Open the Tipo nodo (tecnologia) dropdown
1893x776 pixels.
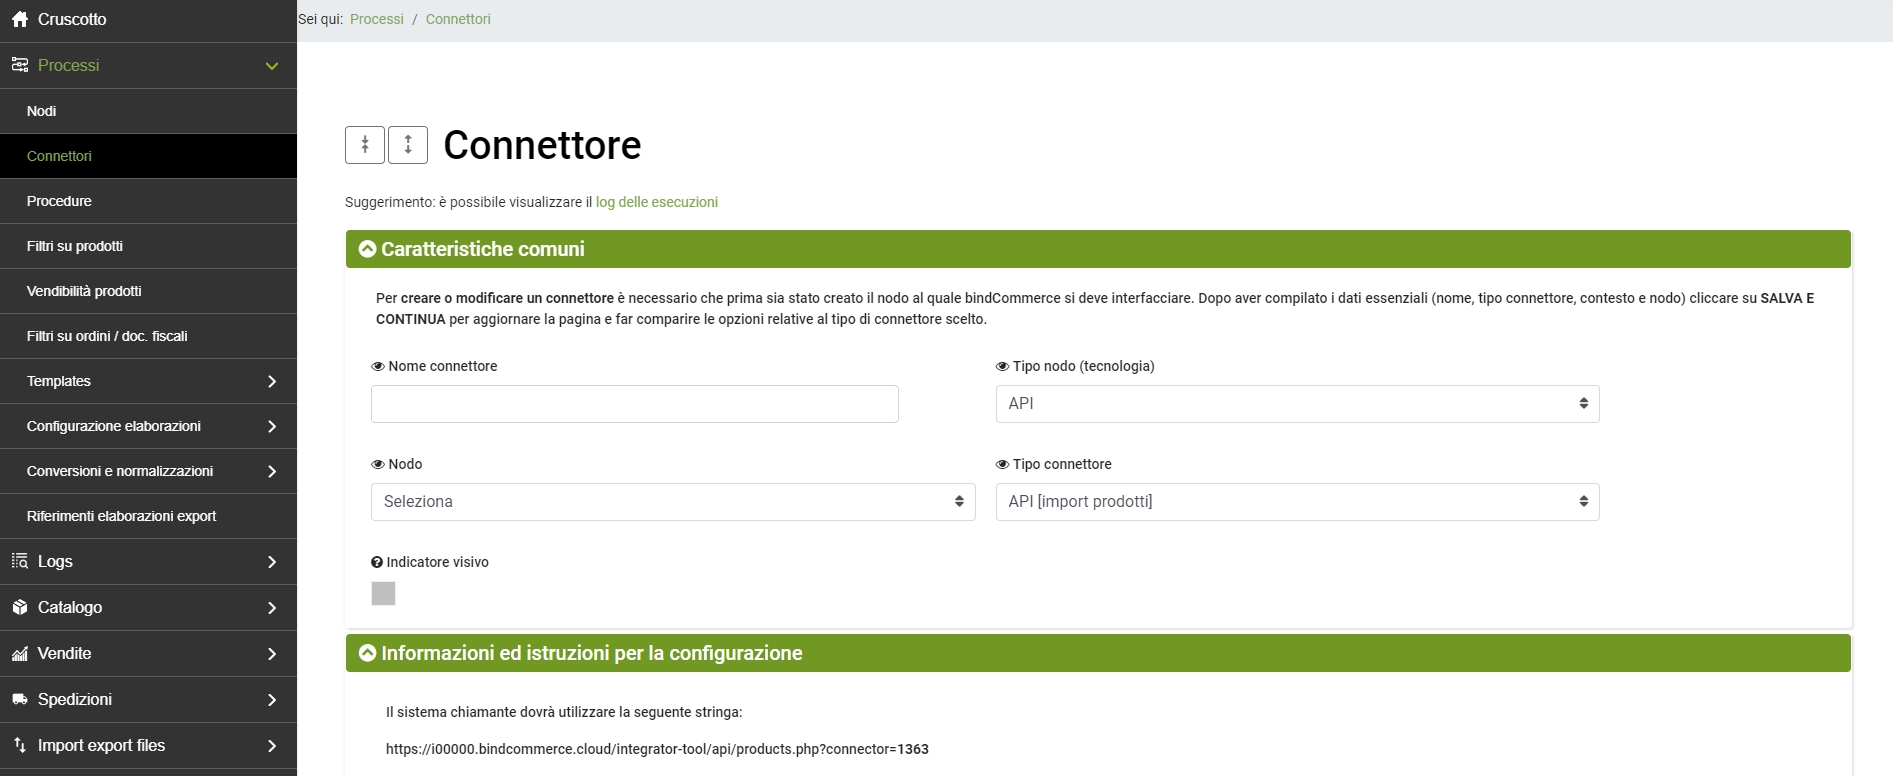[x=1297, y=404]
